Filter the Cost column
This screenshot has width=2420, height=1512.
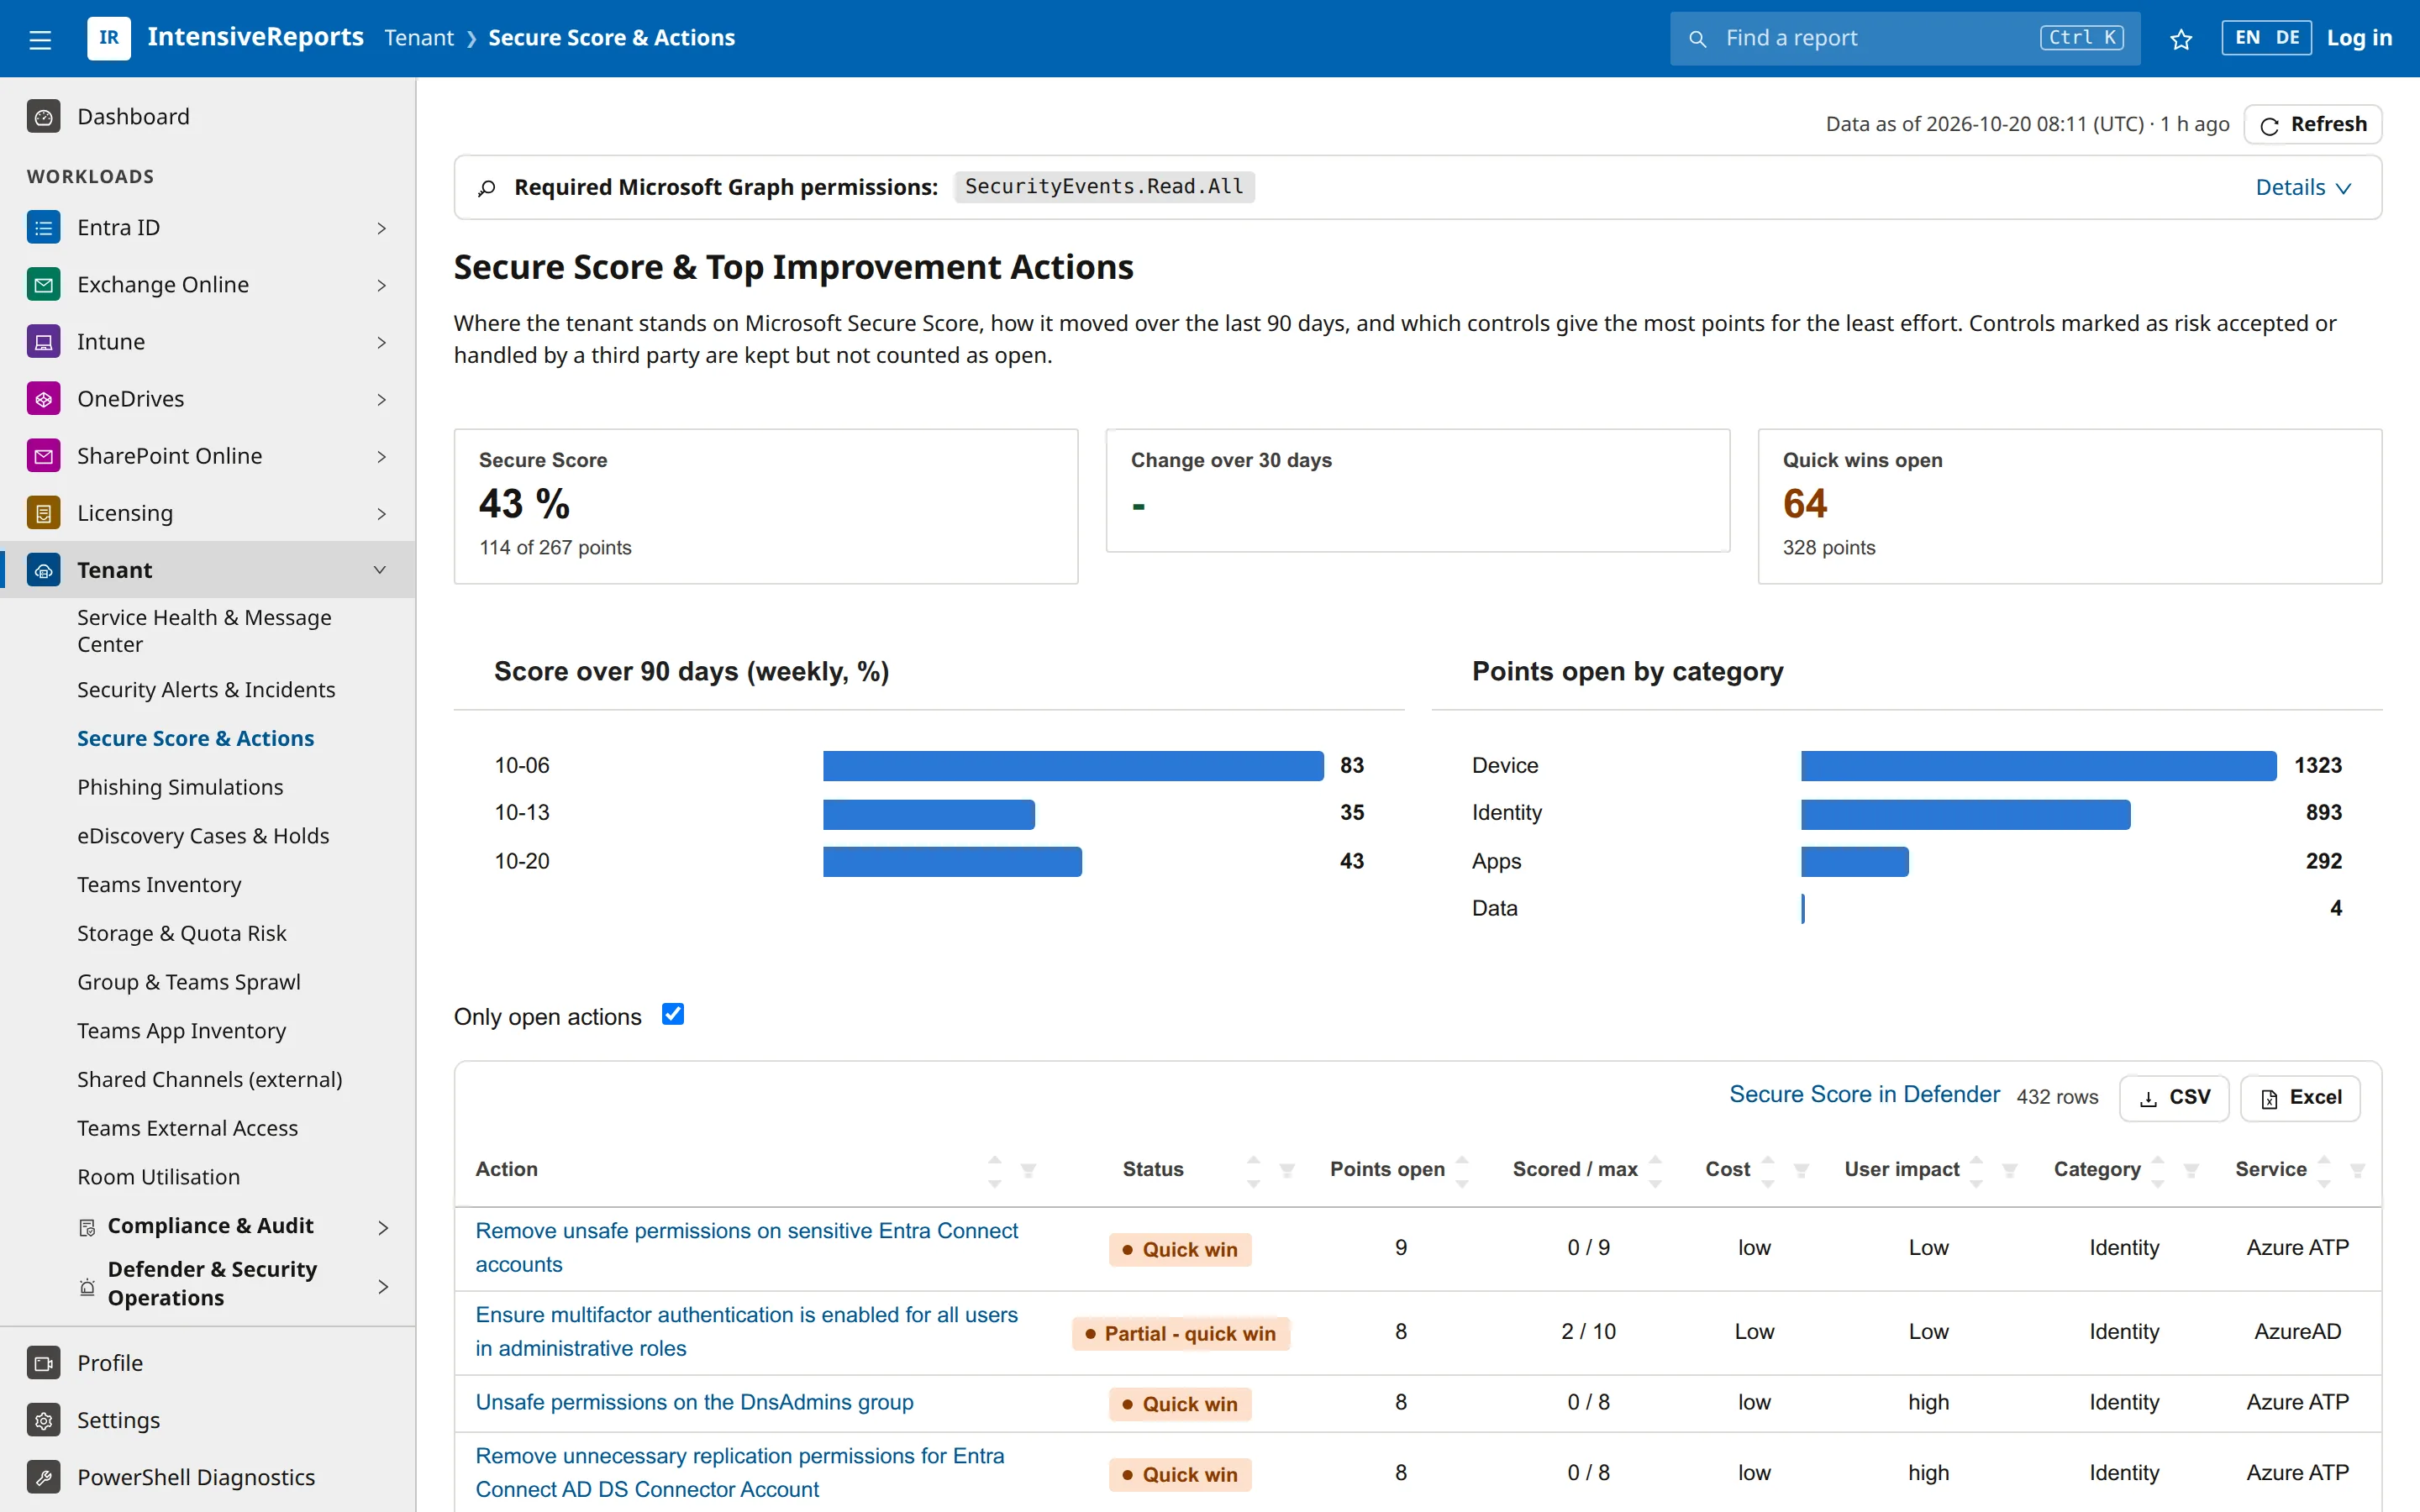pos(1801,1170)
